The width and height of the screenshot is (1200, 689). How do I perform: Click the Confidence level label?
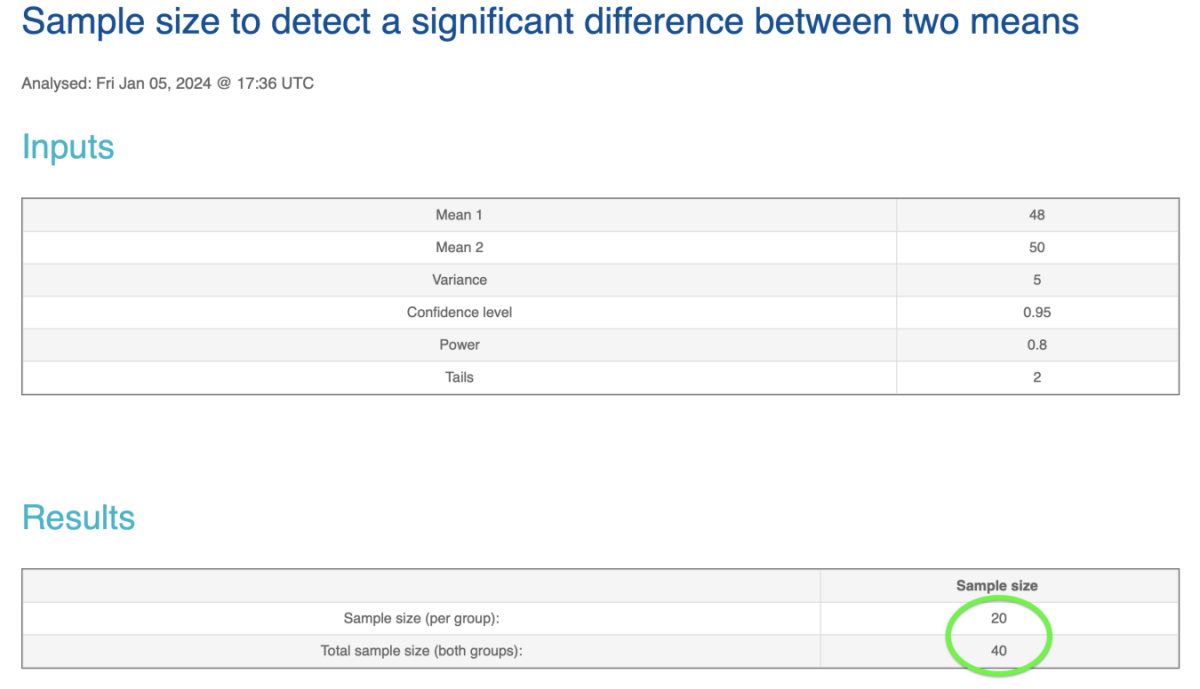pos(459,312)
